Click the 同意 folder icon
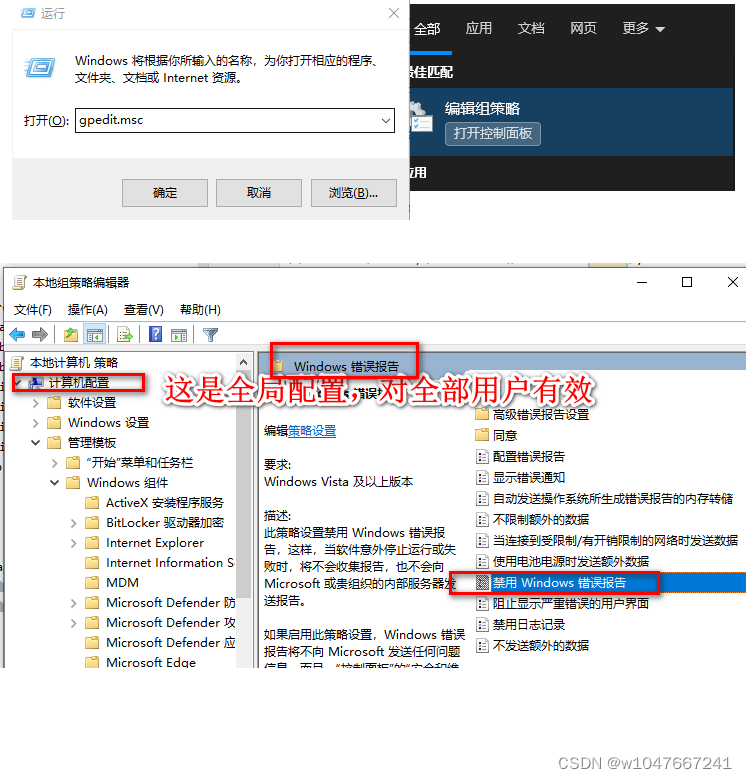The height and width of the screenshot is (779, 747). (482, 435)
